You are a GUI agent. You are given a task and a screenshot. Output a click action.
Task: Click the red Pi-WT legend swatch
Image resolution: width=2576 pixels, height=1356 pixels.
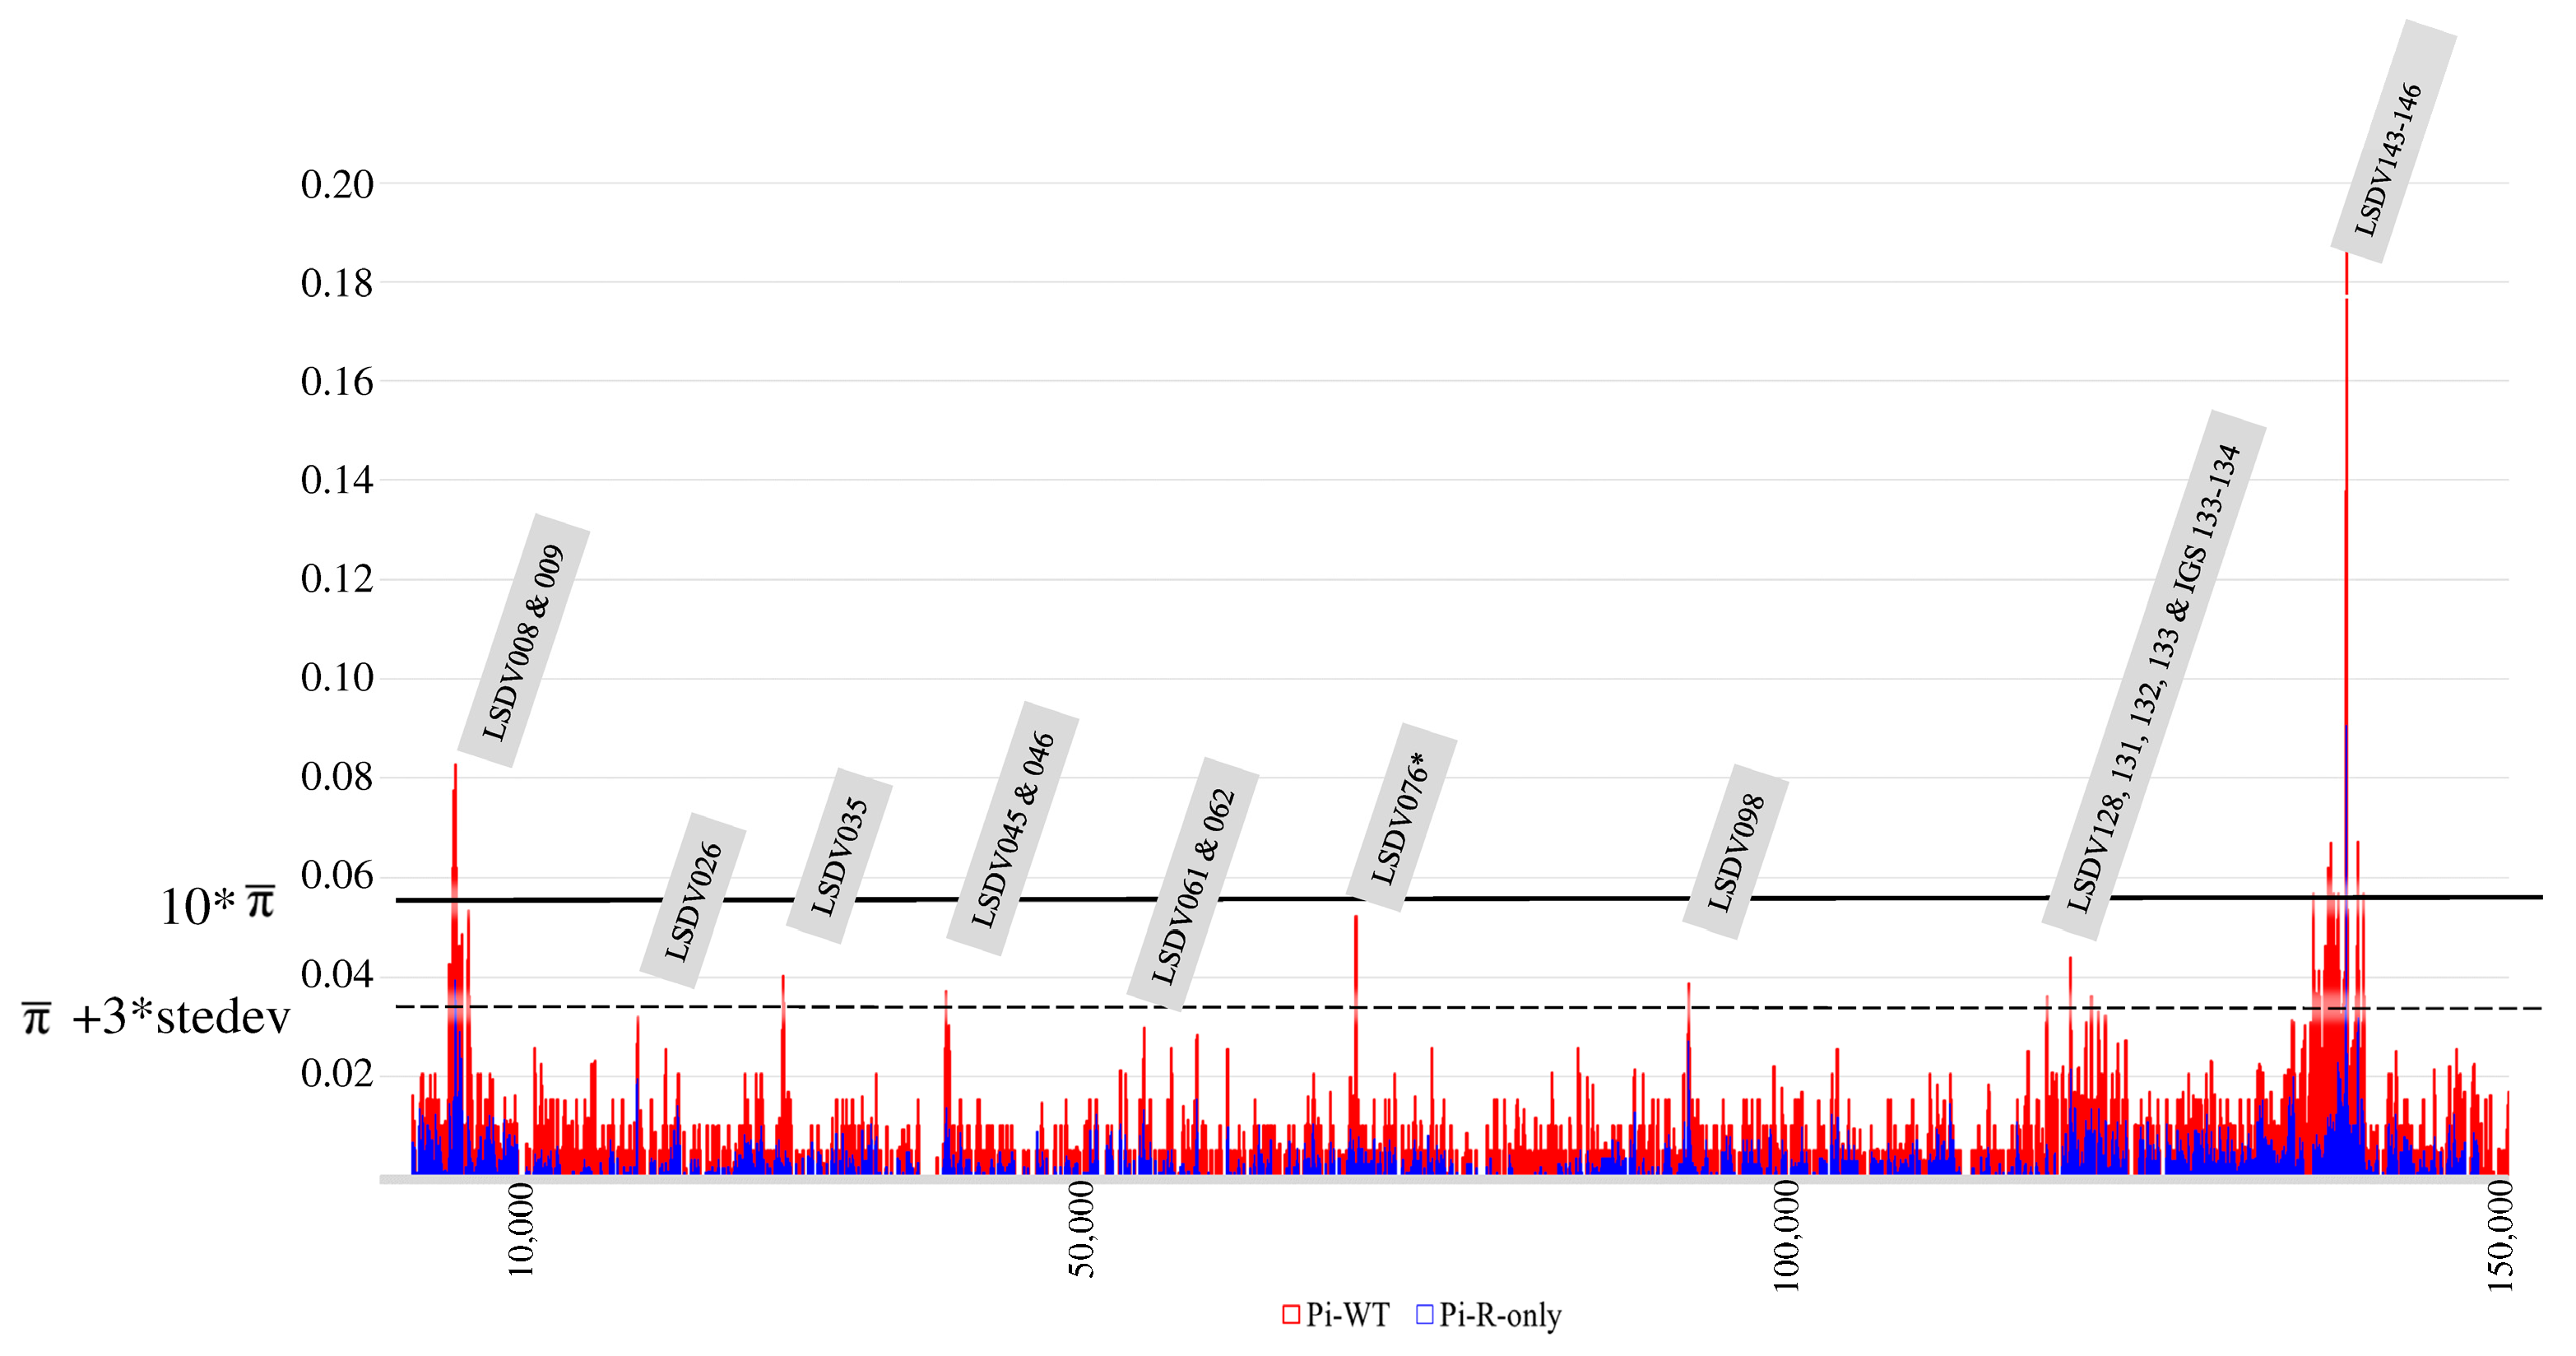[x=1291, y=1315]
